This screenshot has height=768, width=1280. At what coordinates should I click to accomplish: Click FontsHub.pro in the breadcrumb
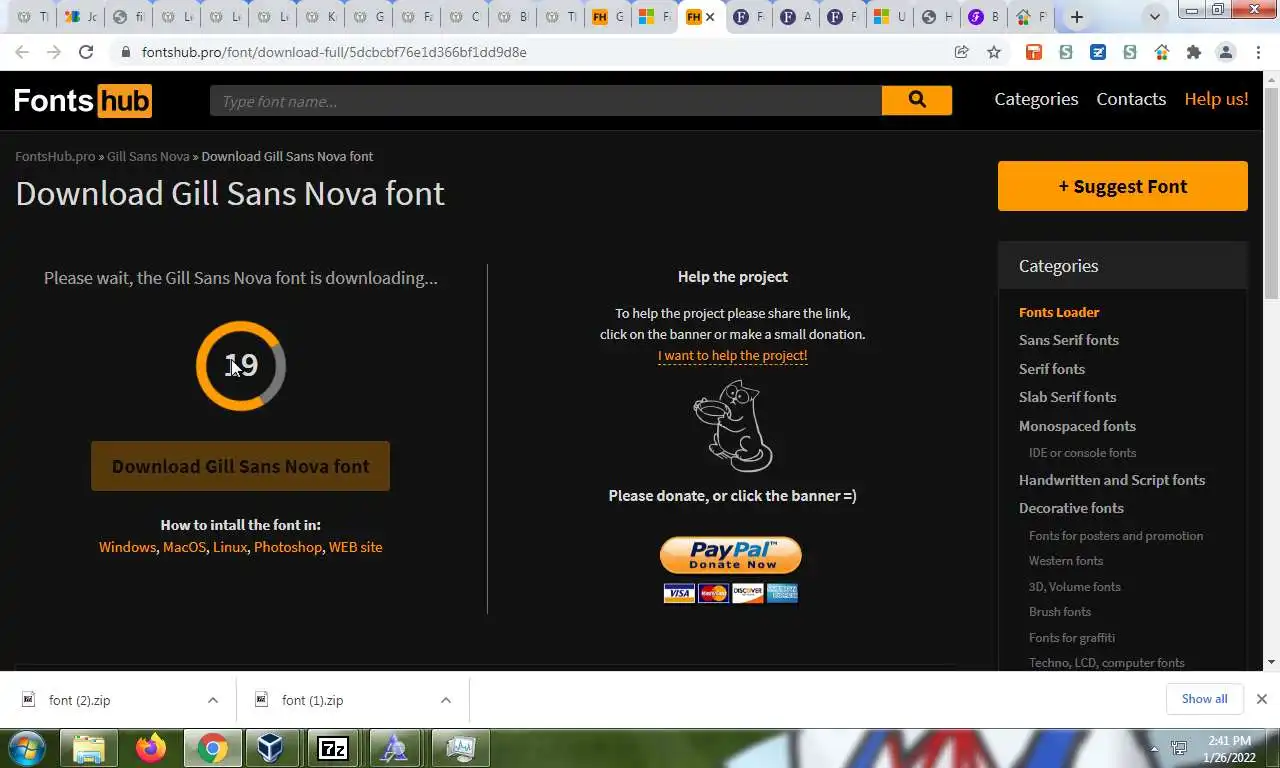click(x=55, y=156)
